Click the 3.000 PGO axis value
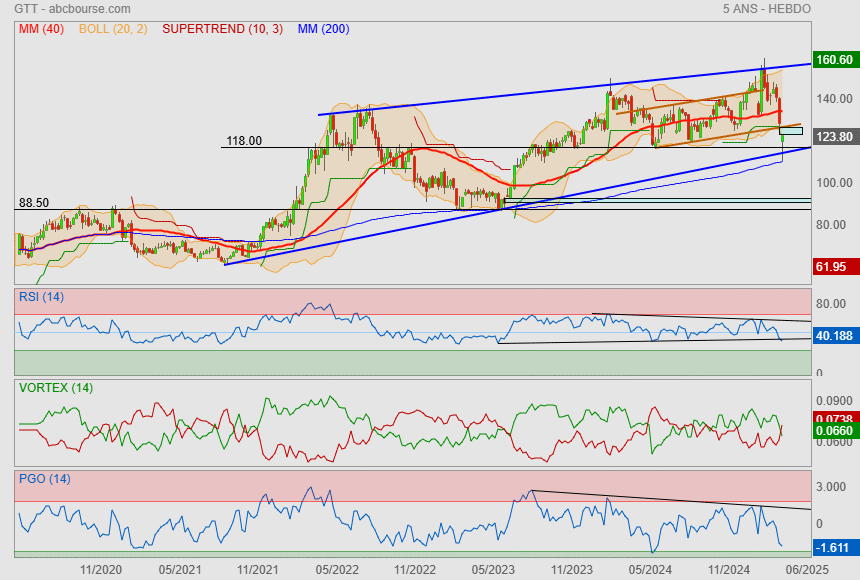The width and height of the screenshot is (860, 580). 831,487
